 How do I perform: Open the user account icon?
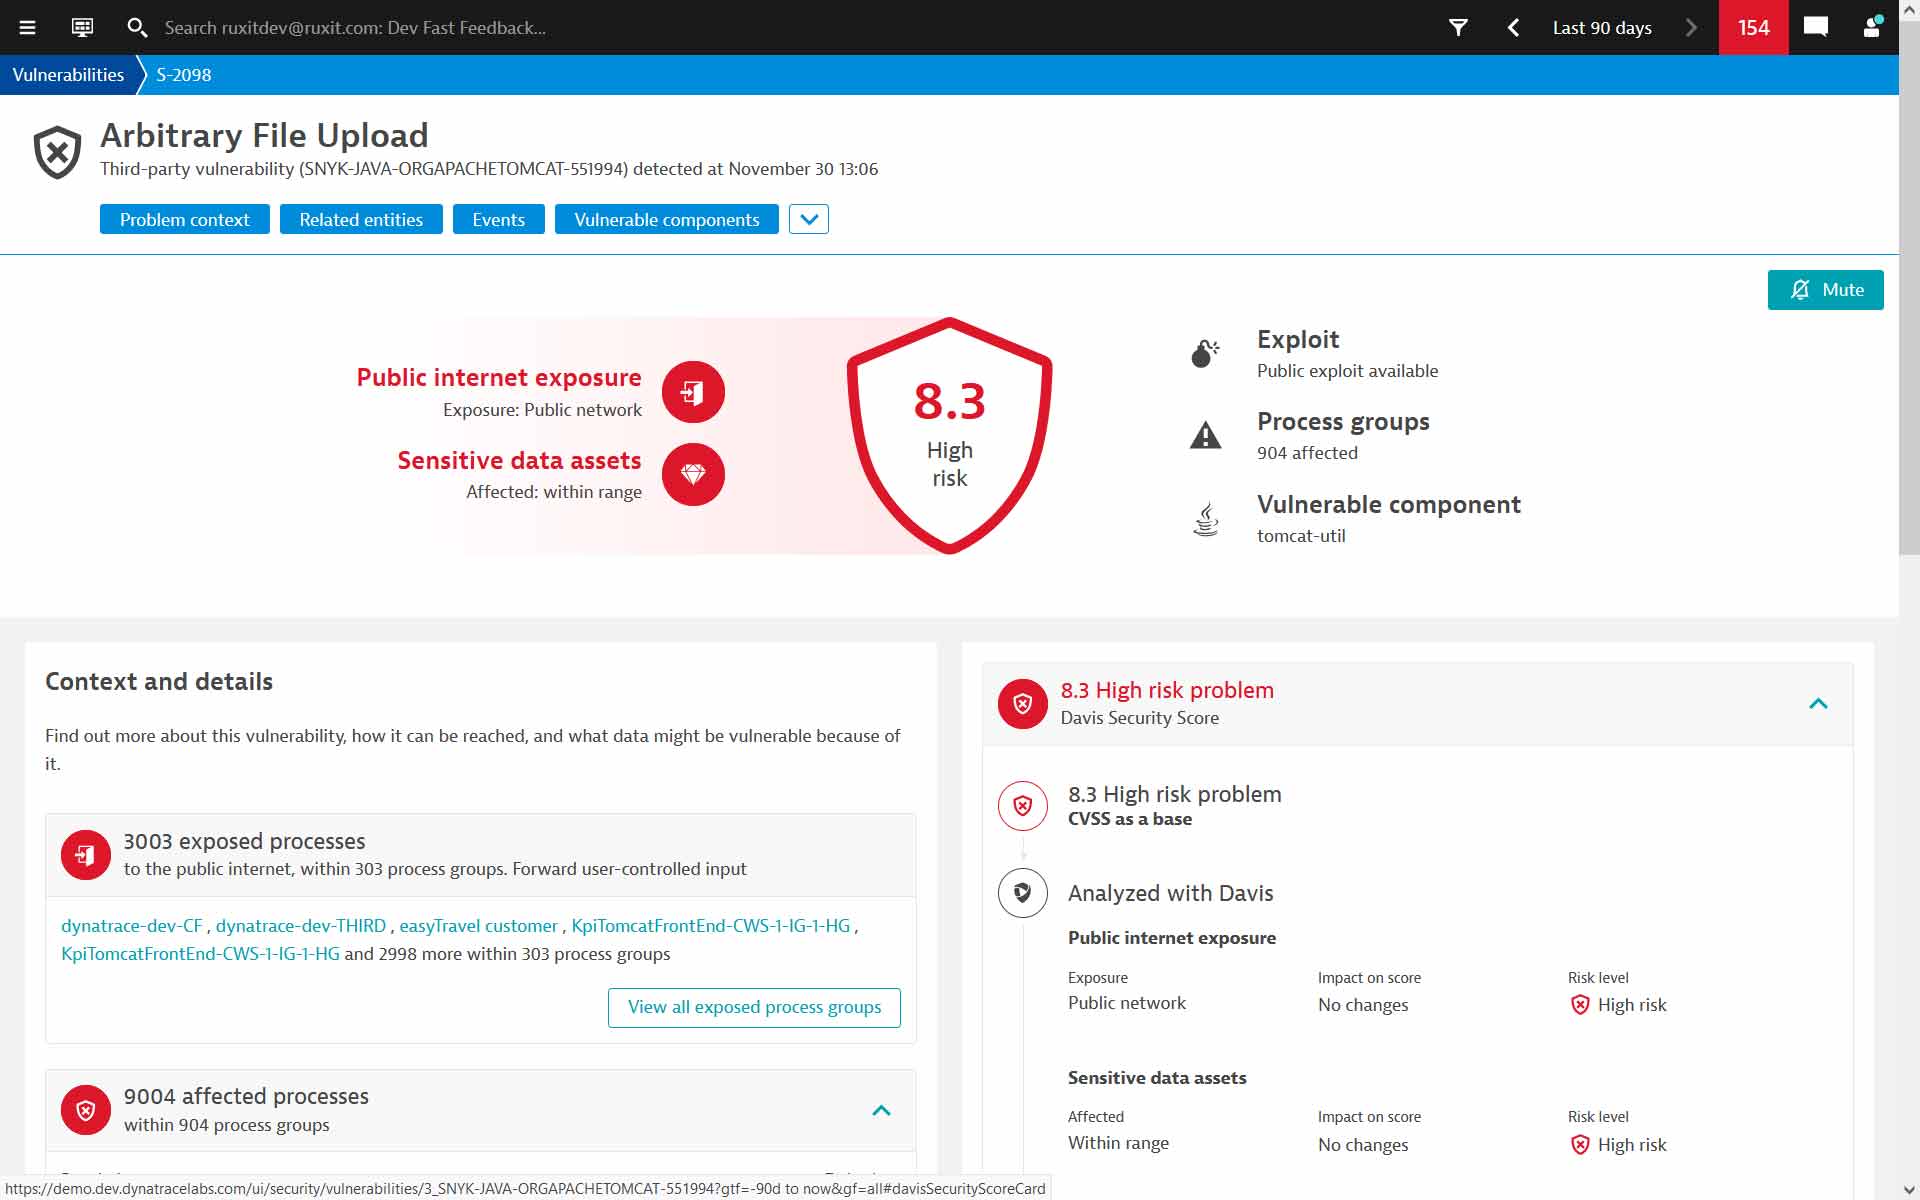coord(1872,27)
